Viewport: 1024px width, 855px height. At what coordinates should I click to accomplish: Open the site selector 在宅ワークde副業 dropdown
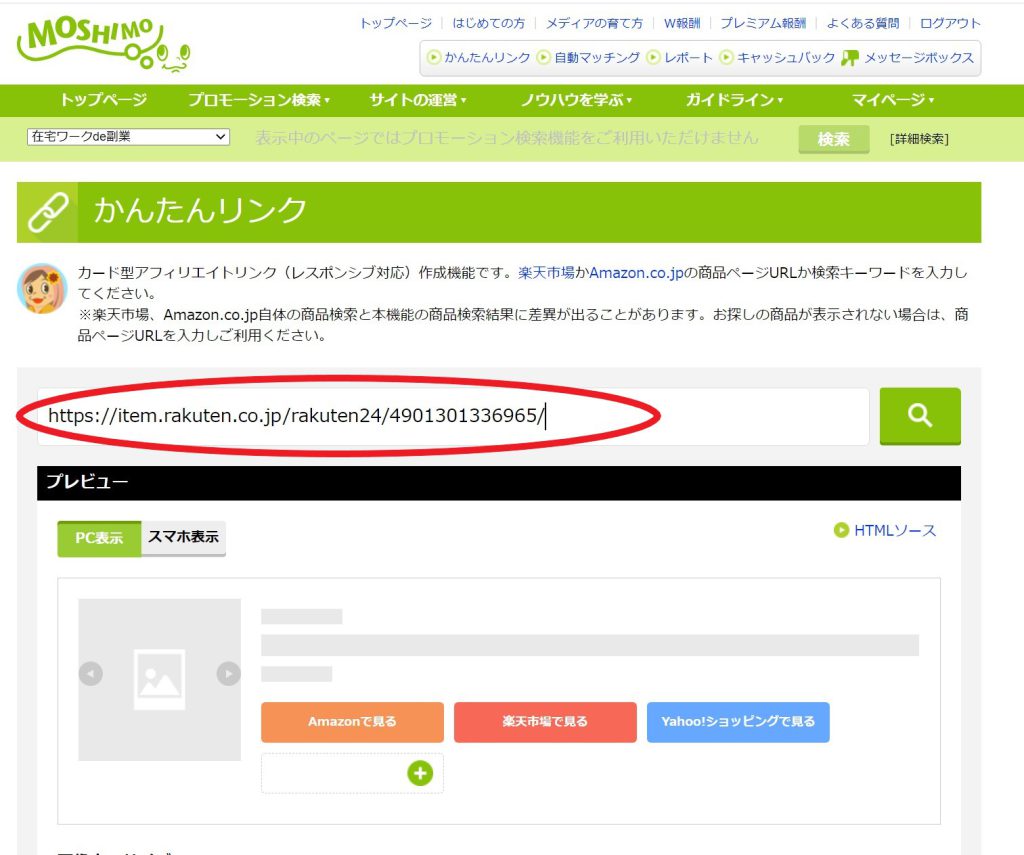point(128,137)
